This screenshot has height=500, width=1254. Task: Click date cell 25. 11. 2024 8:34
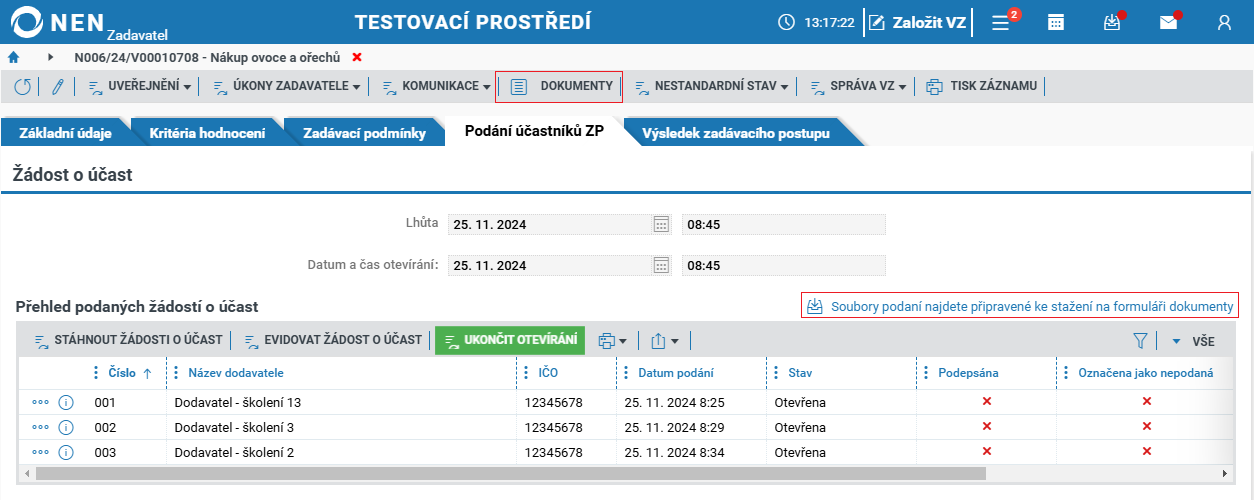point(674,452)
